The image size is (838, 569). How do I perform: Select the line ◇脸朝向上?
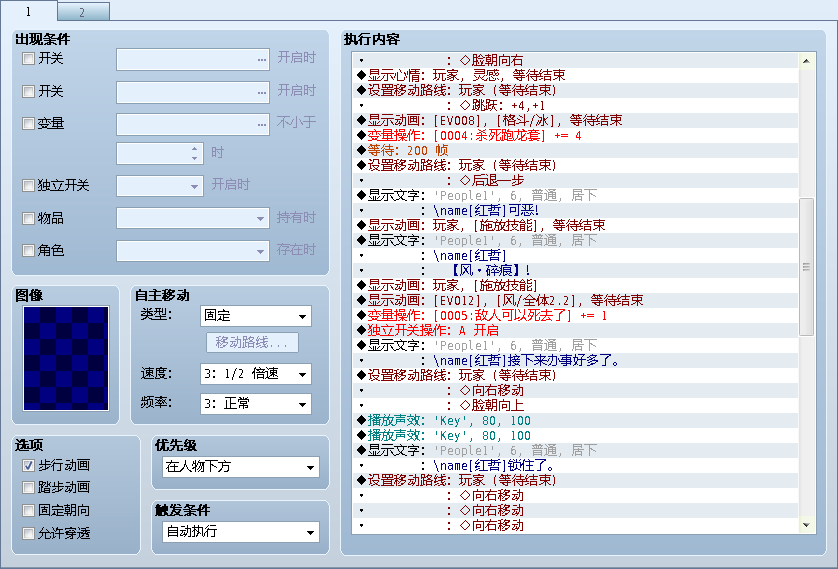[577, 406]
